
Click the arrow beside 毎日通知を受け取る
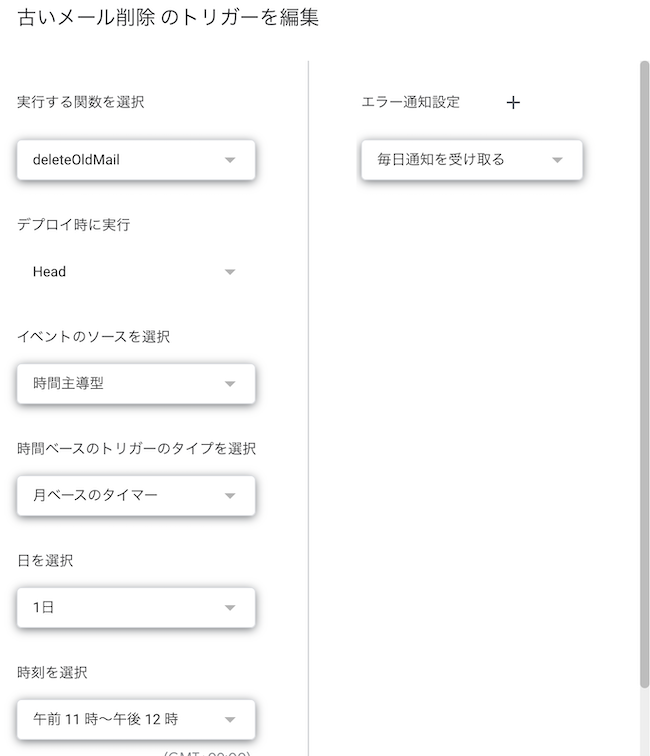pos(558,160)
